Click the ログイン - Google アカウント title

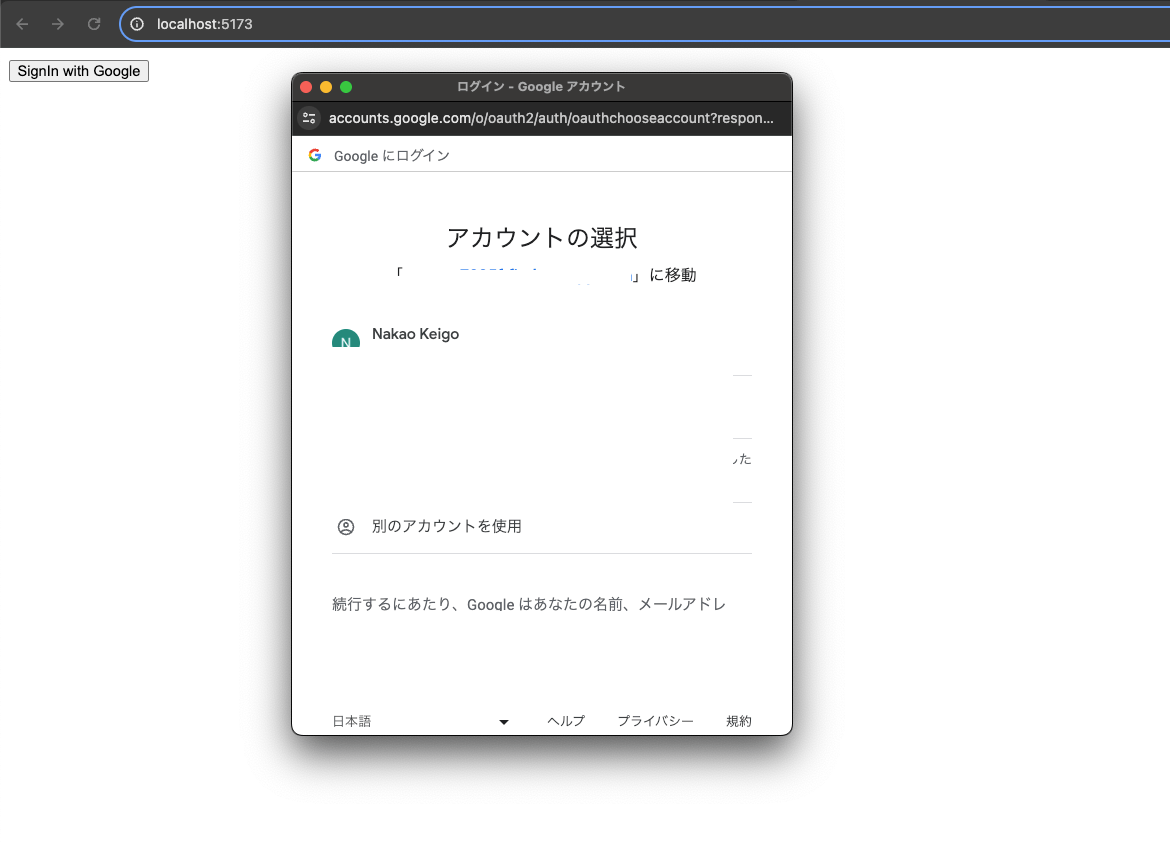click(x=541, y=87)
